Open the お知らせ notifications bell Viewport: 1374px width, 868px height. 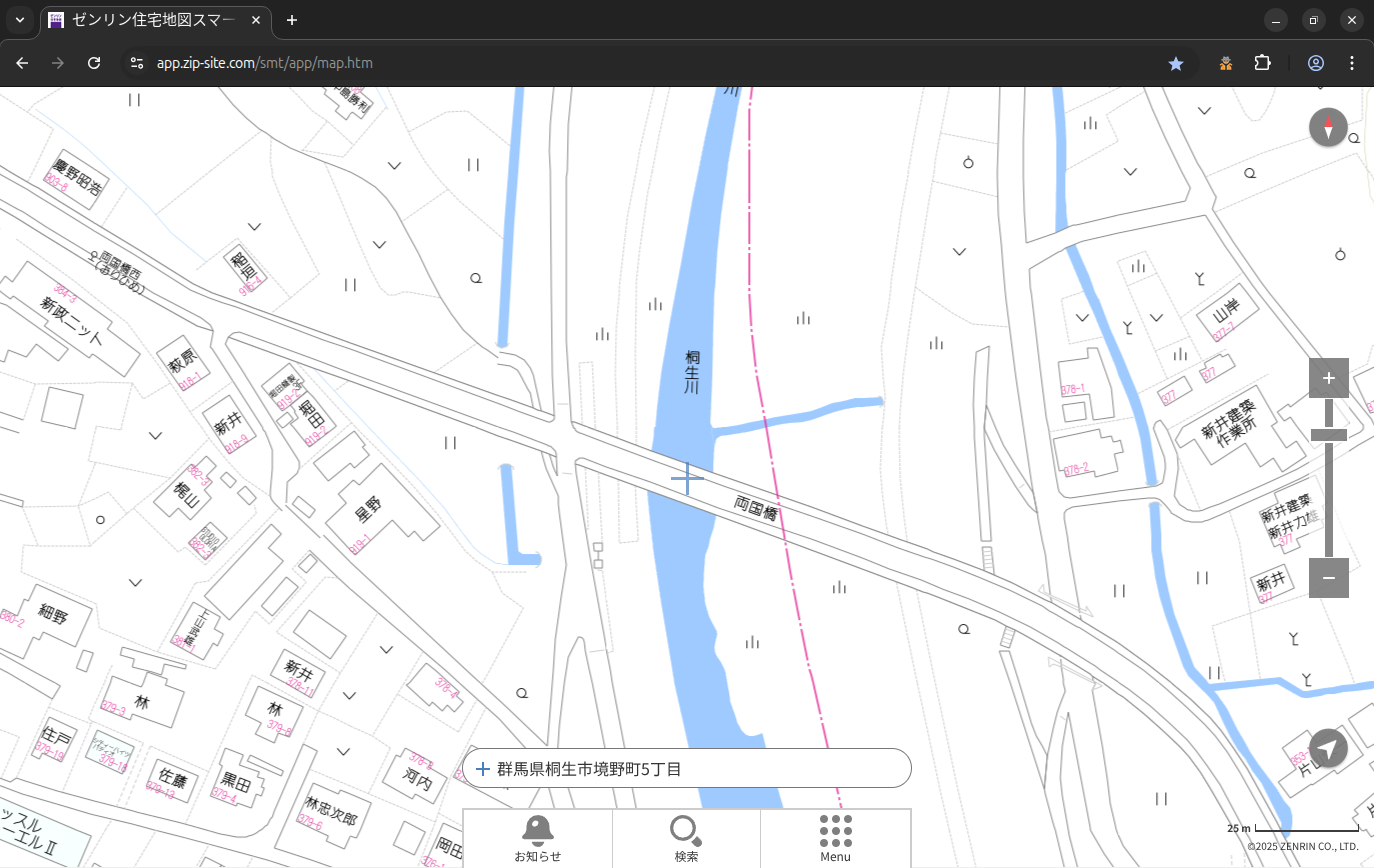(x=537, y=838)
